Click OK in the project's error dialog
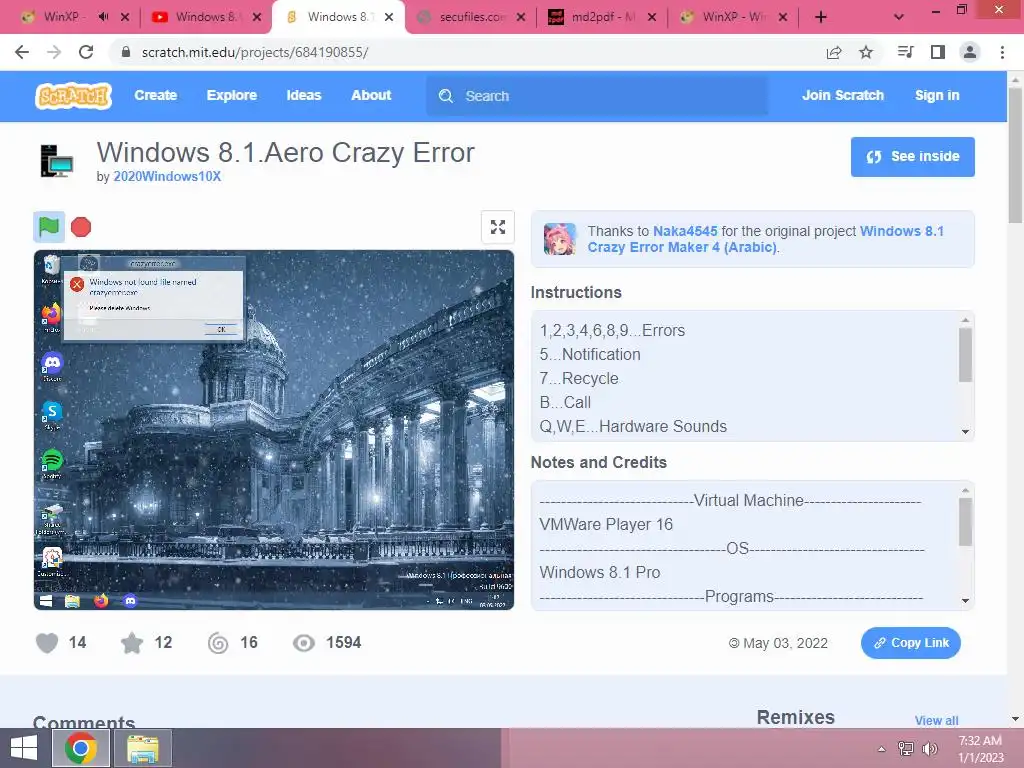 (x=221, y=329)
